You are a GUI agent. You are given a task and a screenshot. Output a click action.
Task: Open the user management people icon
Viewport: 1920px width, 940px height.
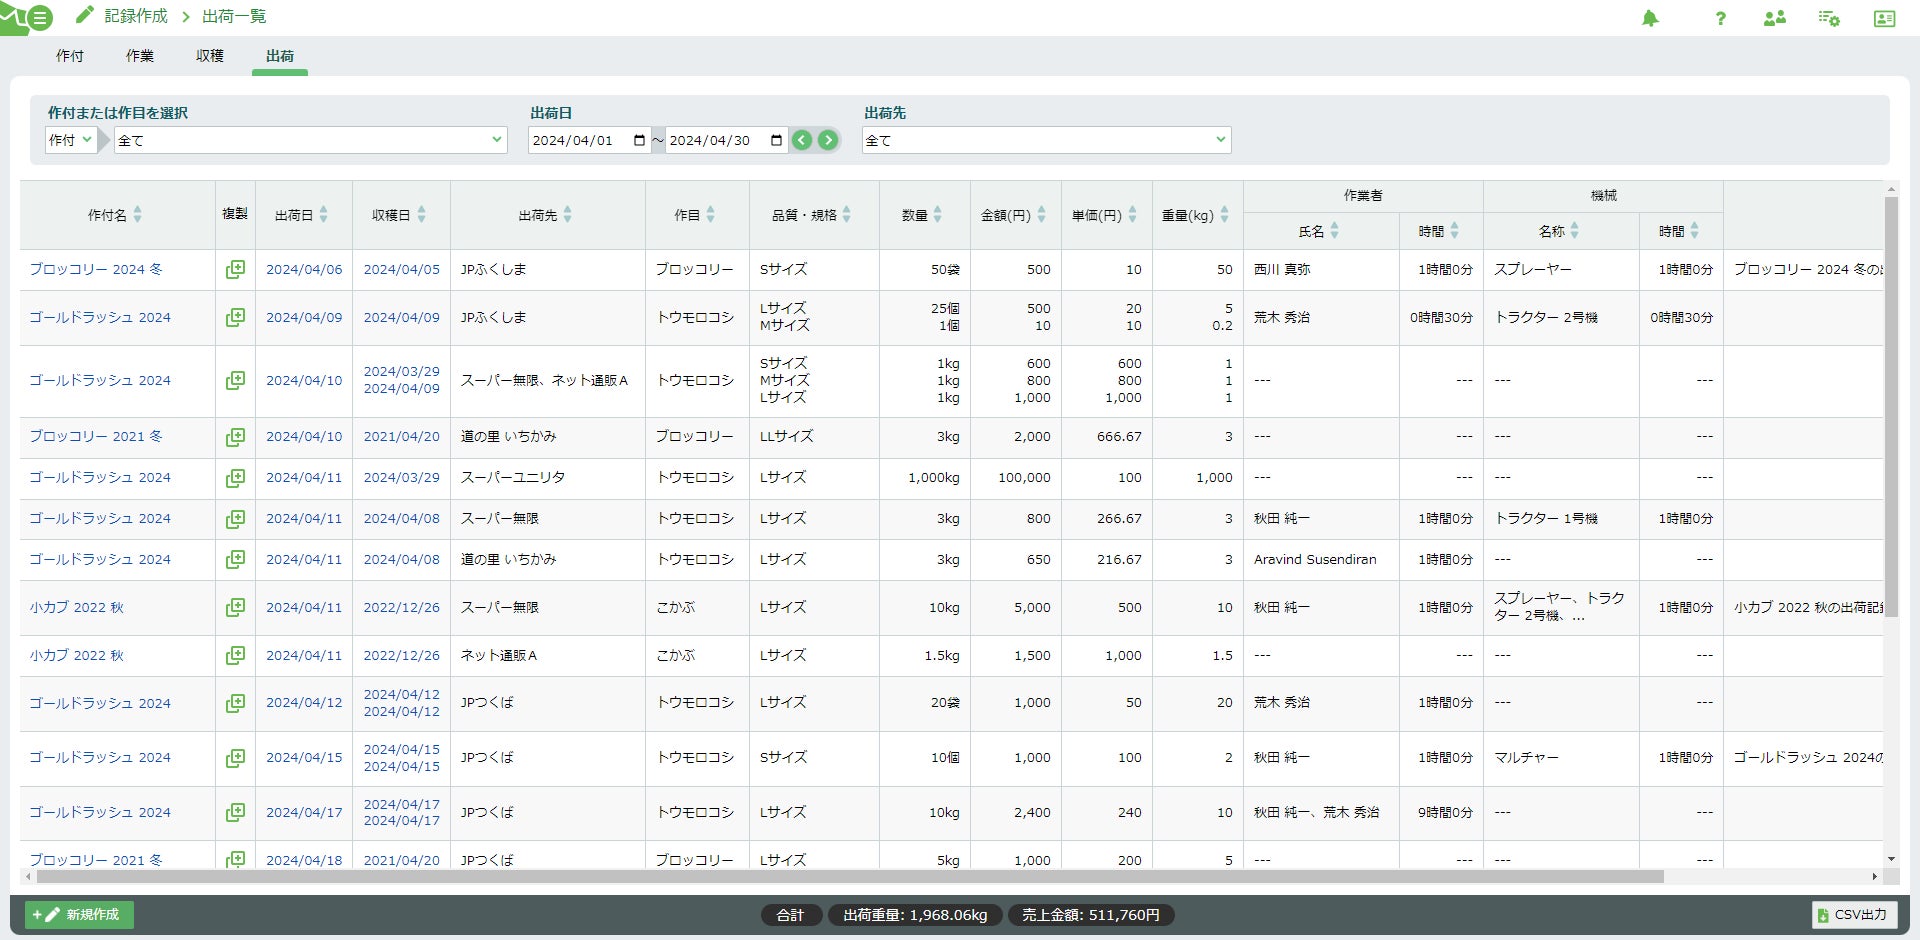pos(1774,18)
